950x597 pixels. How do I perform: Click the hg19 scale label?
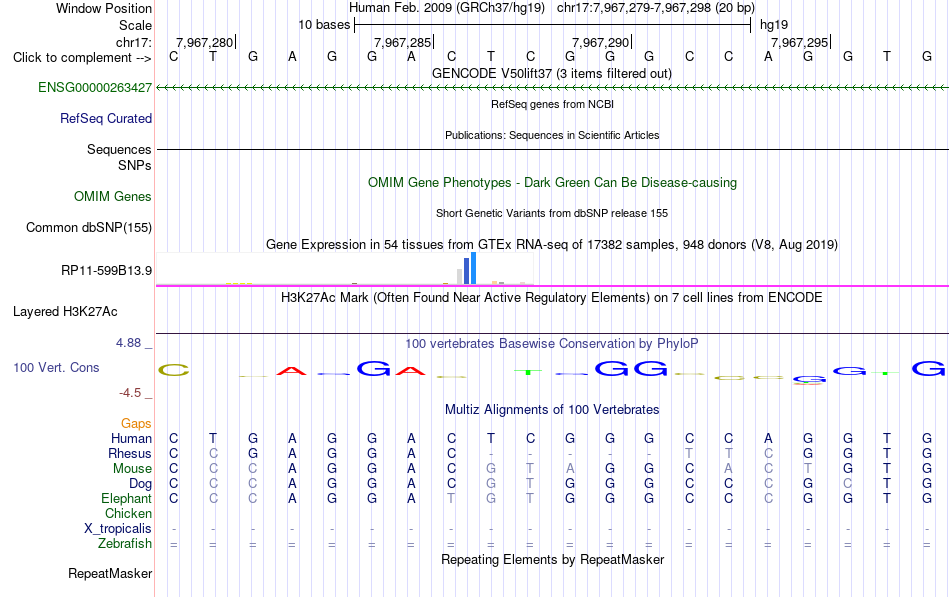[x=774, y=25]
